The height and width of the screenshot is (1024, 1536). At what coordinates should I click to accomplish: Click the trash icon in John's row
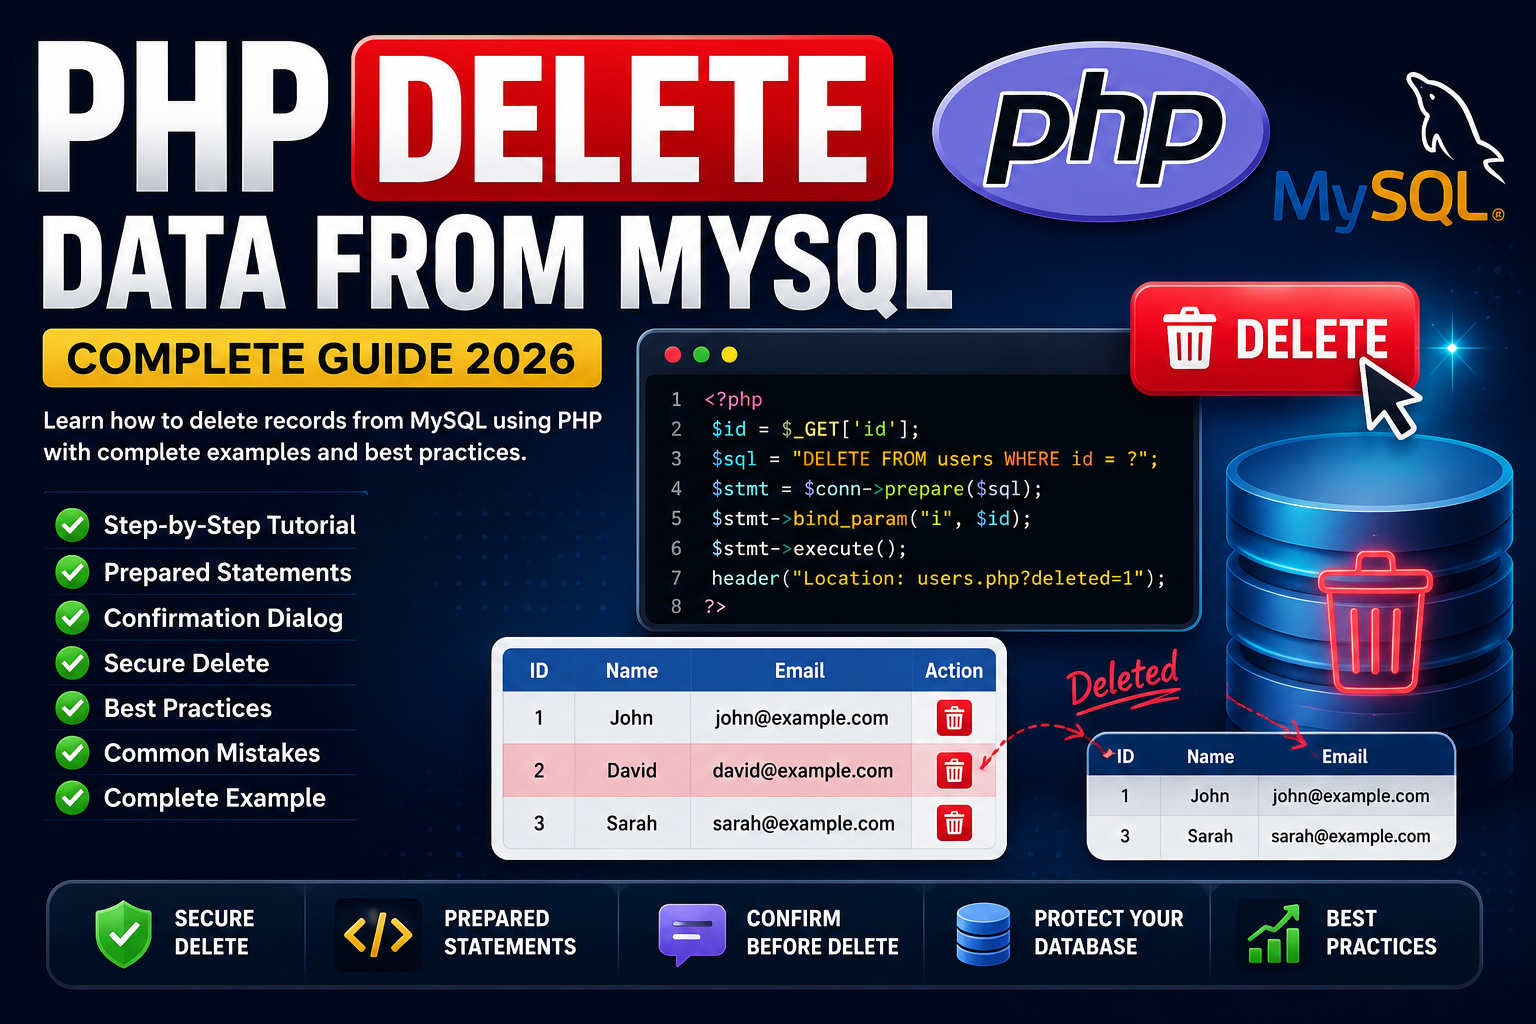tap(954, 718)
